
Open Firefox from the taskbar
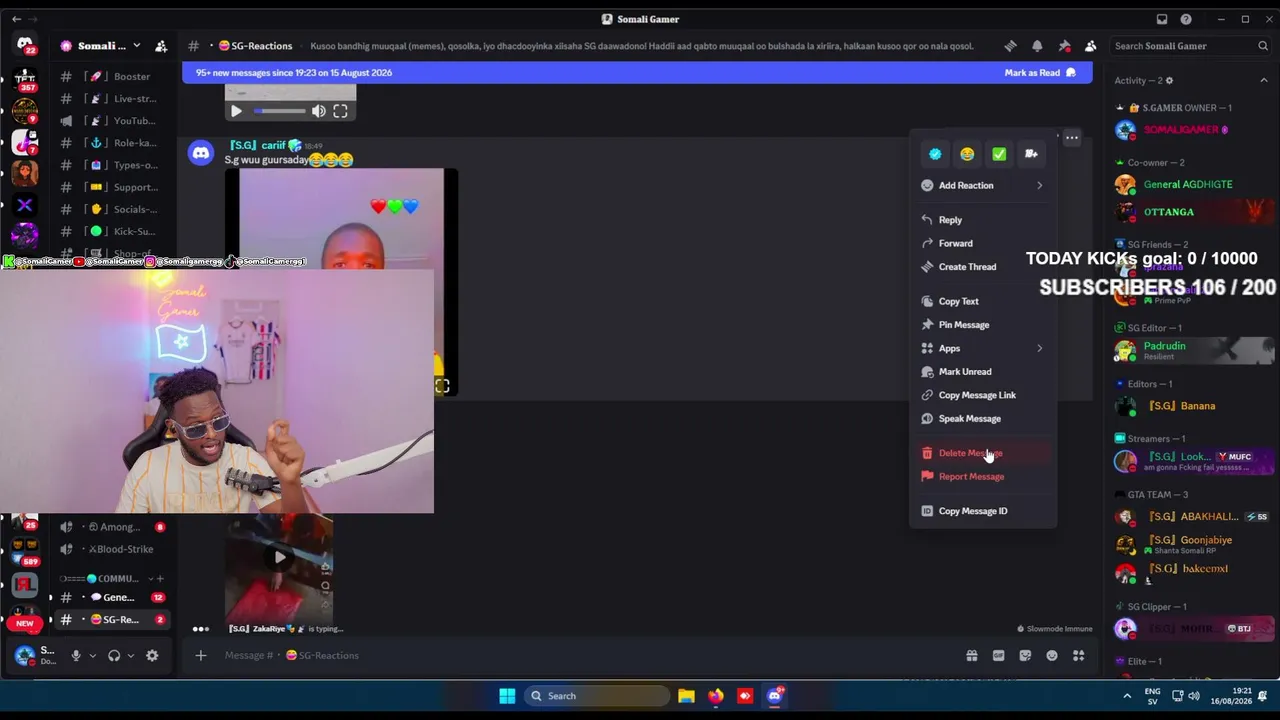[716, 696]
